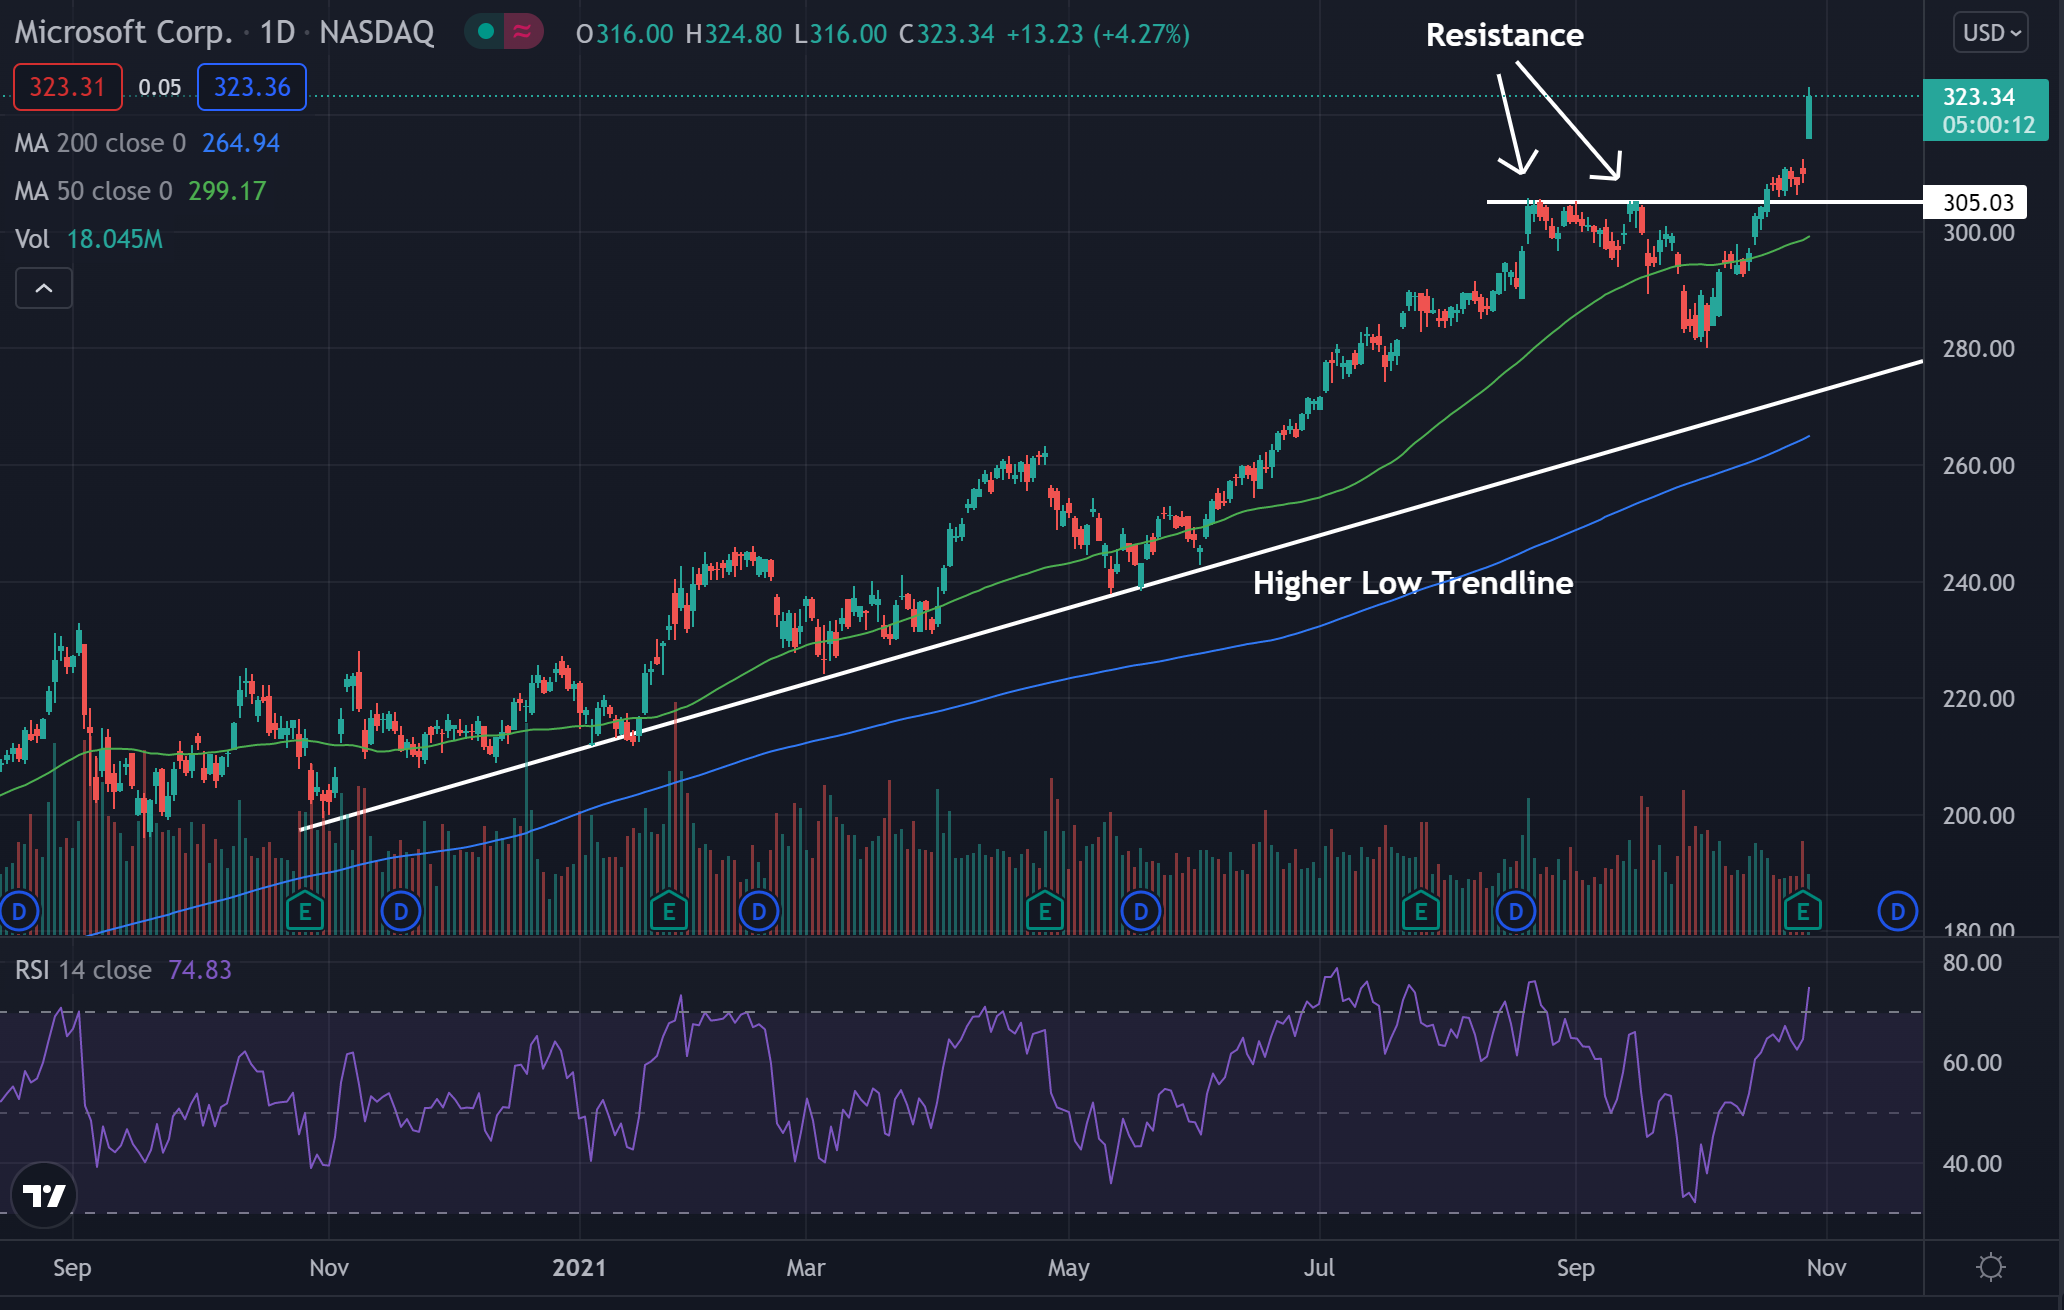Click the upcoming dividend marker past the last candle
Viewport: 2064px width, 1310px height.
point(1898,911)
